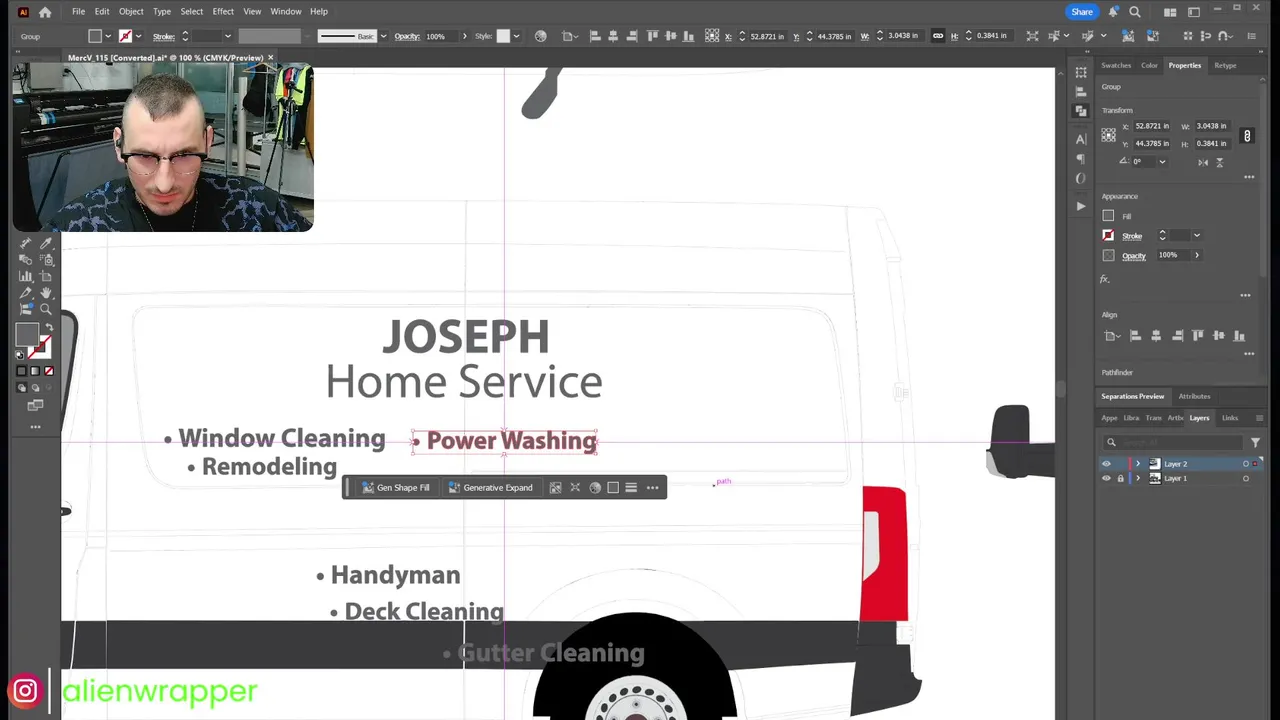Pick the Hand tool
The height and width of the screenshot is (720, 1280).
point(46,293)
